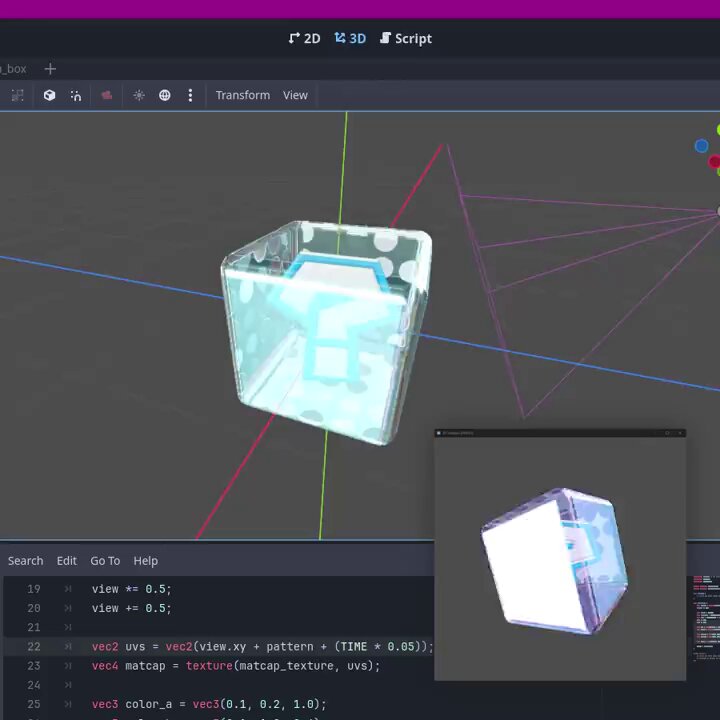Click the code minimap beside the shader editor
The height and width of the screenshot is (720, 720).
[706, 619]
